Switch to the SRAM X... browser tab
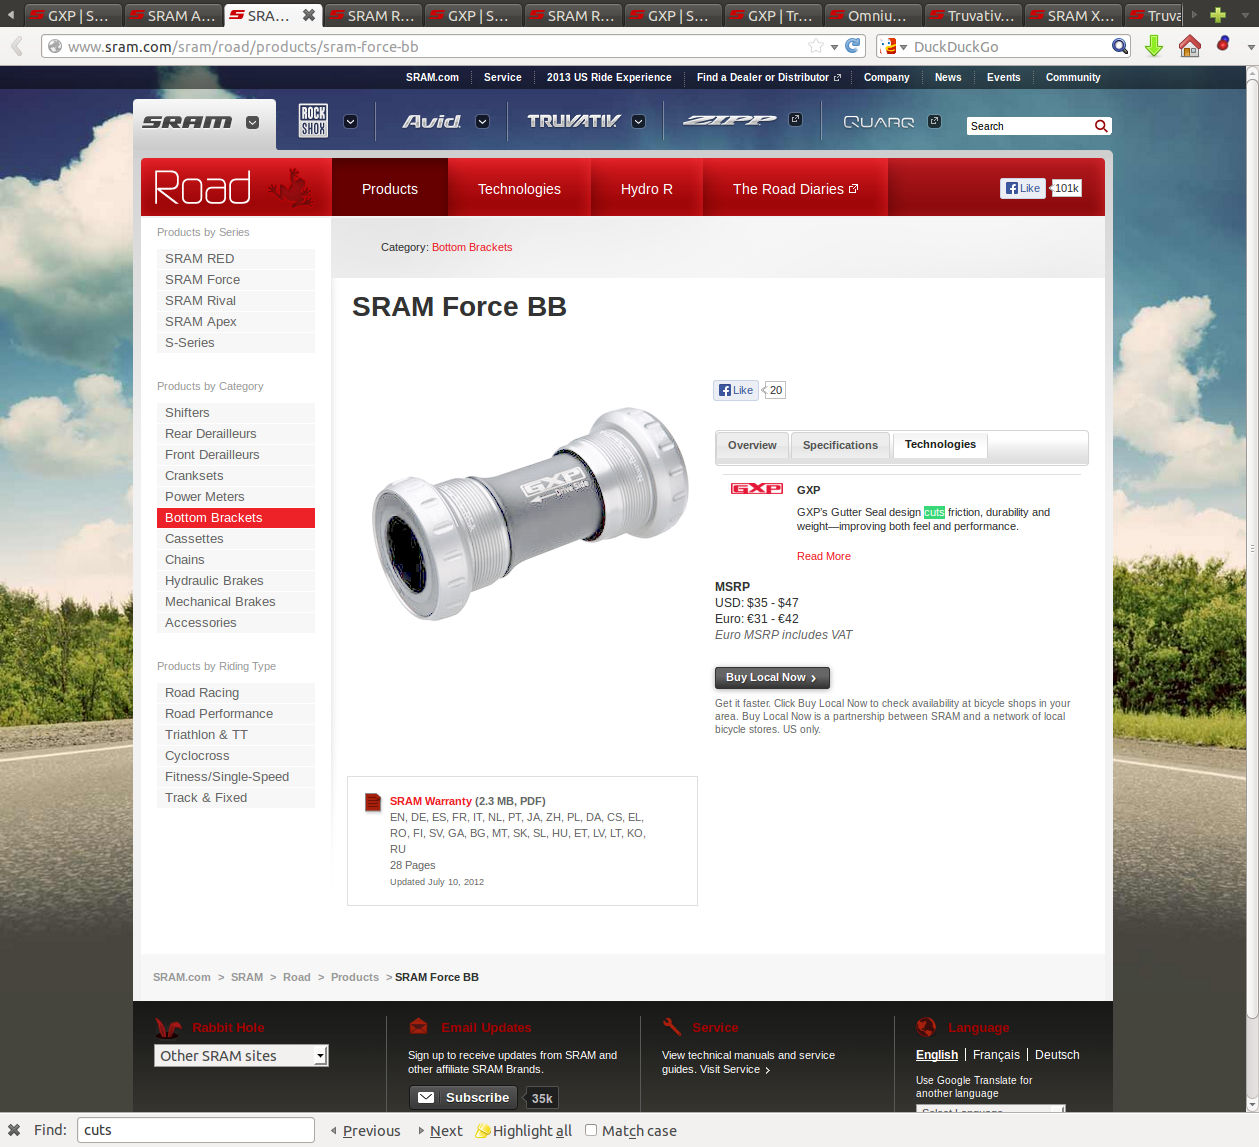Viewport: 1259px width, 1147px height. [1073, 15]
